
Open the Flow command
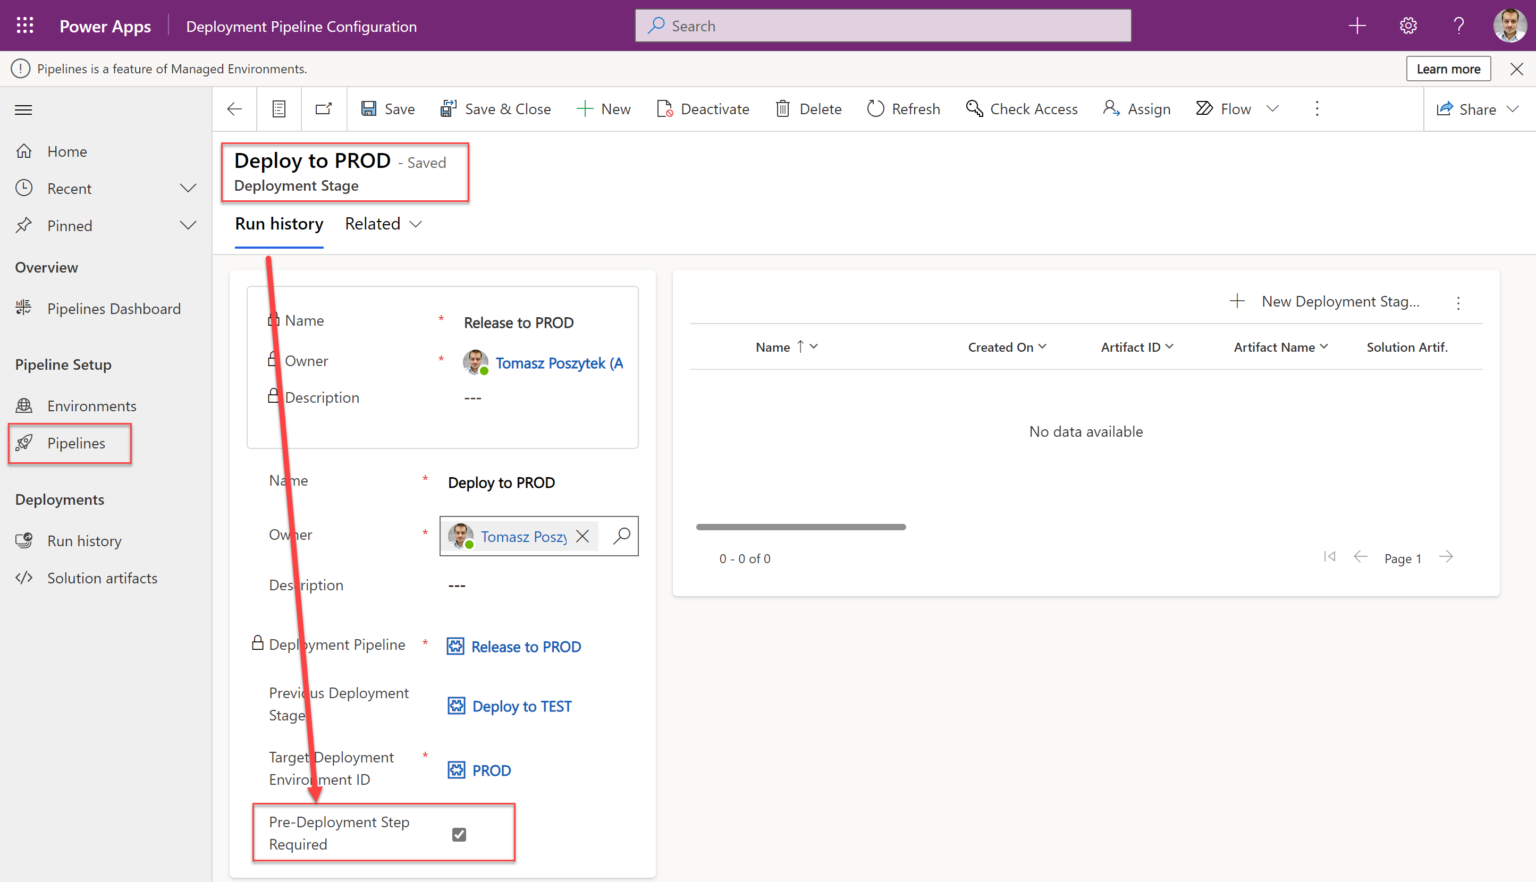[1224, 109]
